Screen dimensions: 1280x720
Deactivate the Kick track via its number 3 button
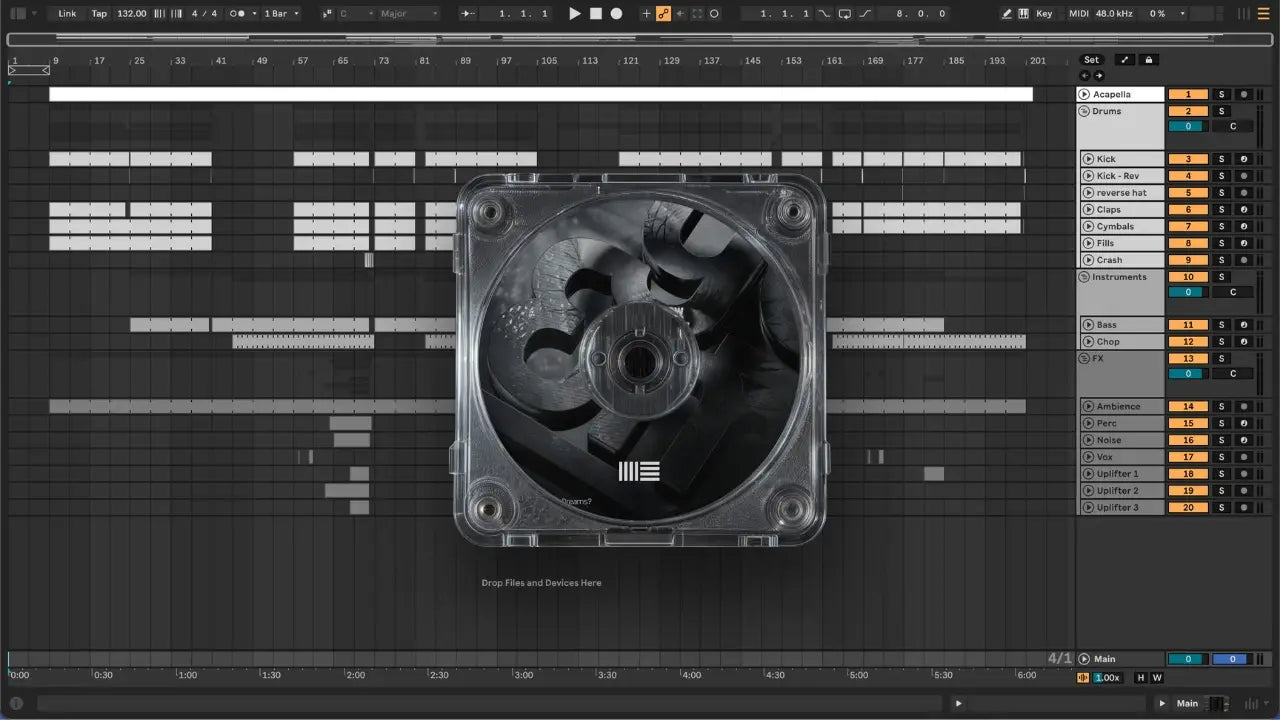1188,159
